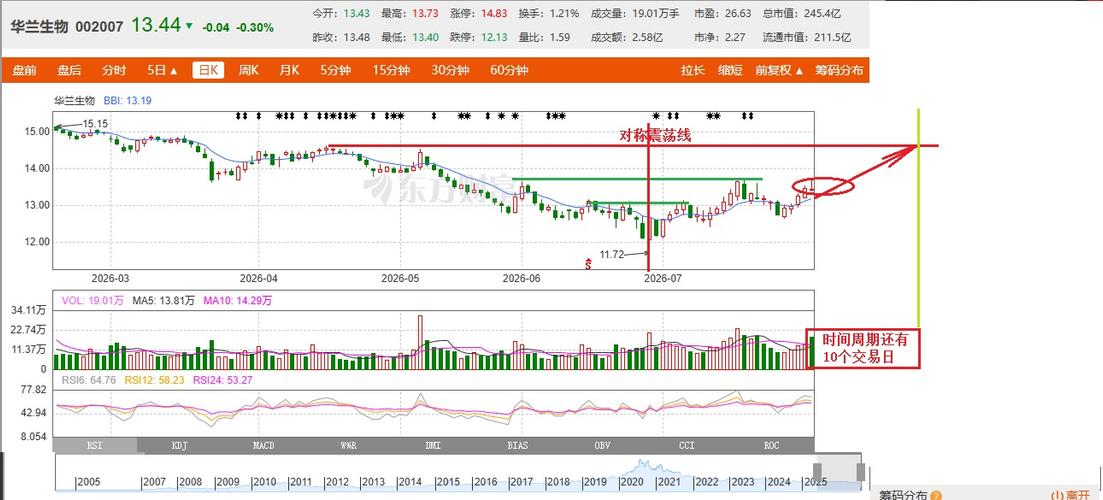
Task: Click the BBI: 13.19 indicator label
Action: (127, 101)
